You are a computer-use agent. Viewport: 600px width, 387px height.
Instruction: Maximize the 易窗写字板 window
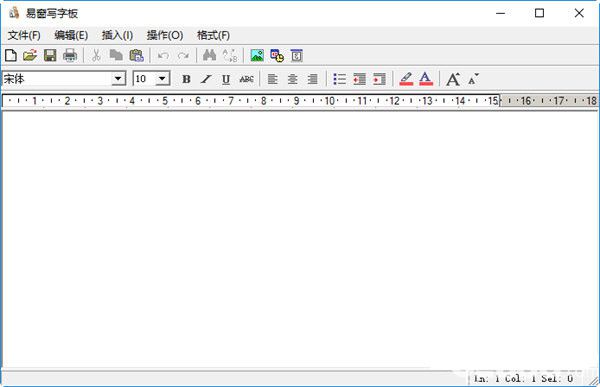pyautogui.click(x=540, y=13)
